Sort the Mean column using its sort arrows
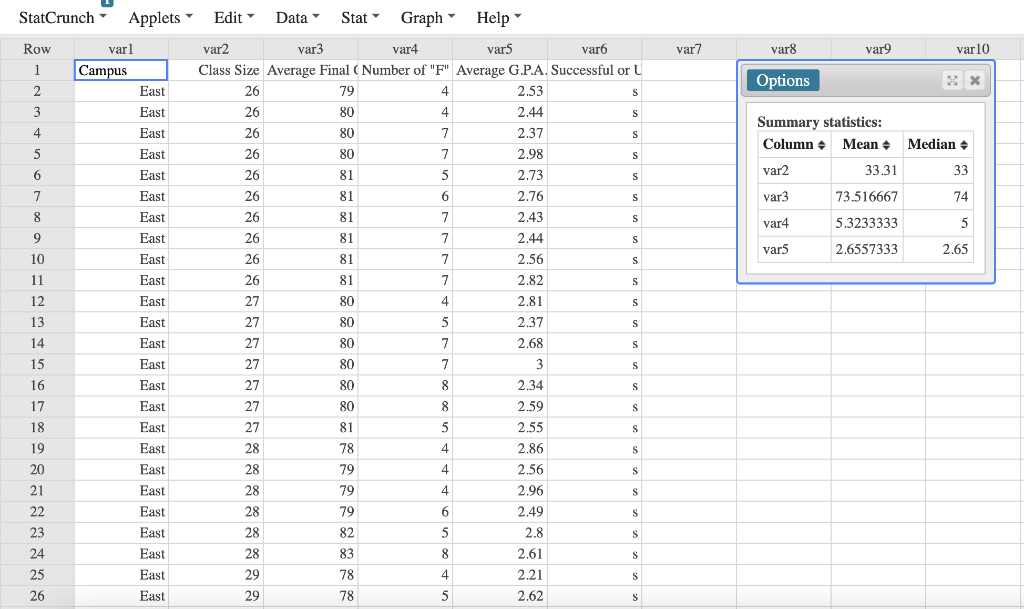1024x609 pixels. tap(886, 144)
